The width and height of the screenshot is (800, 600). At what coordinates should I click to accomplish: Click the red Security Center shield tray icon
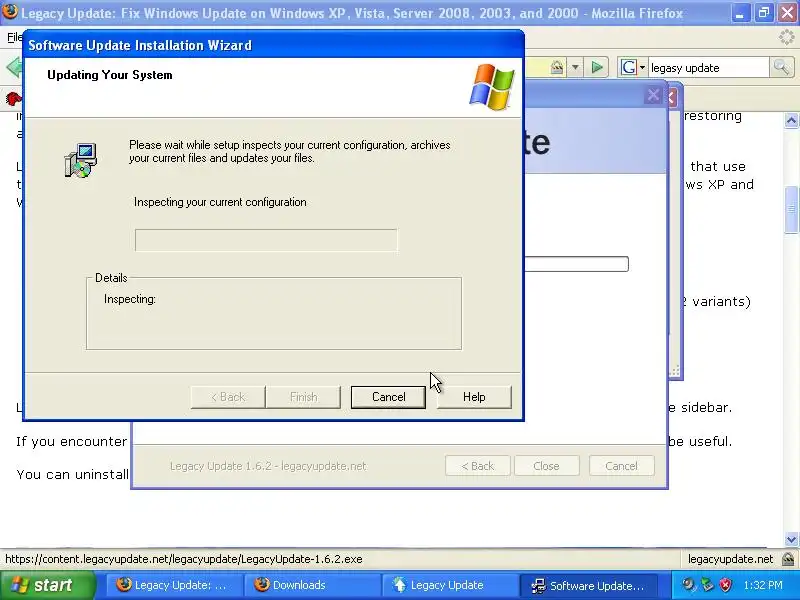pos(726,585)
